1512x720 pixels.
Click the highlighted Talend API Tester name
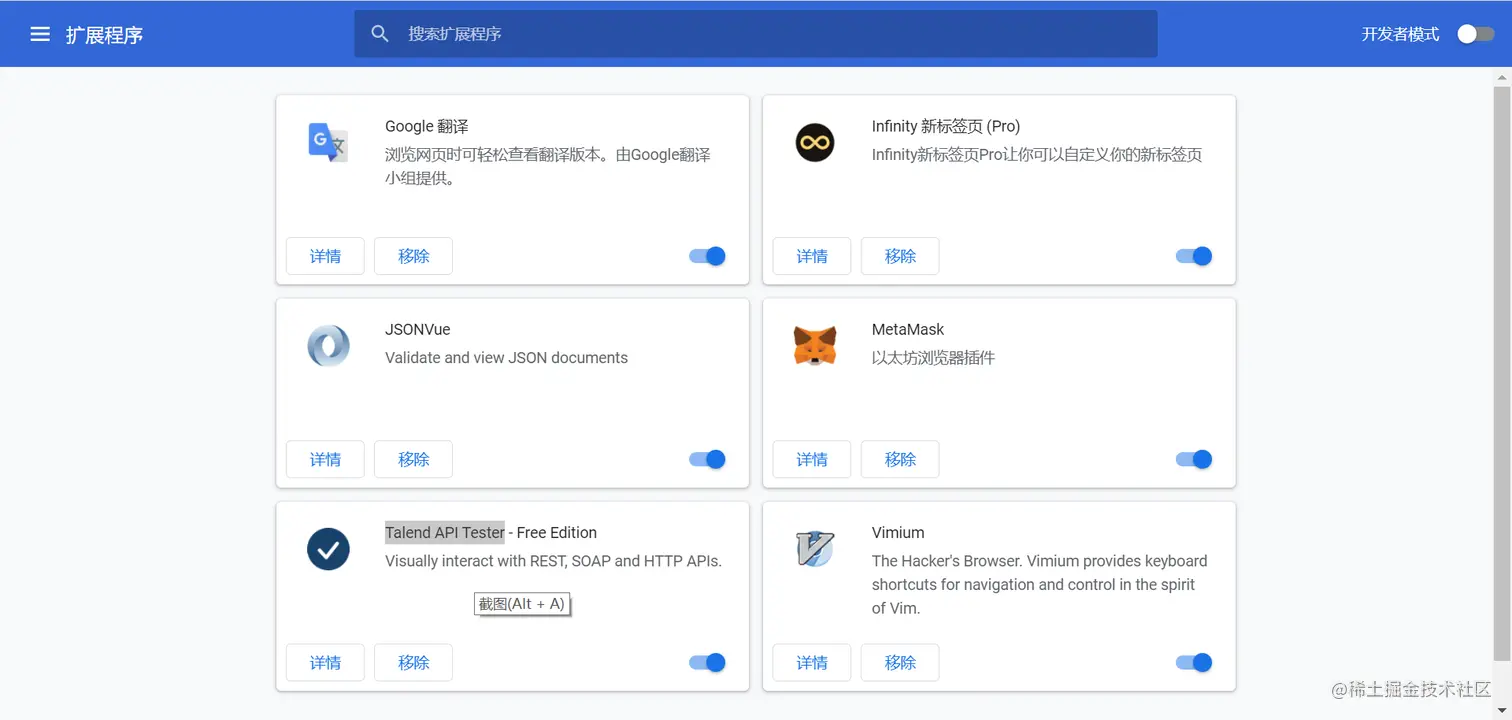coord(445,532)
